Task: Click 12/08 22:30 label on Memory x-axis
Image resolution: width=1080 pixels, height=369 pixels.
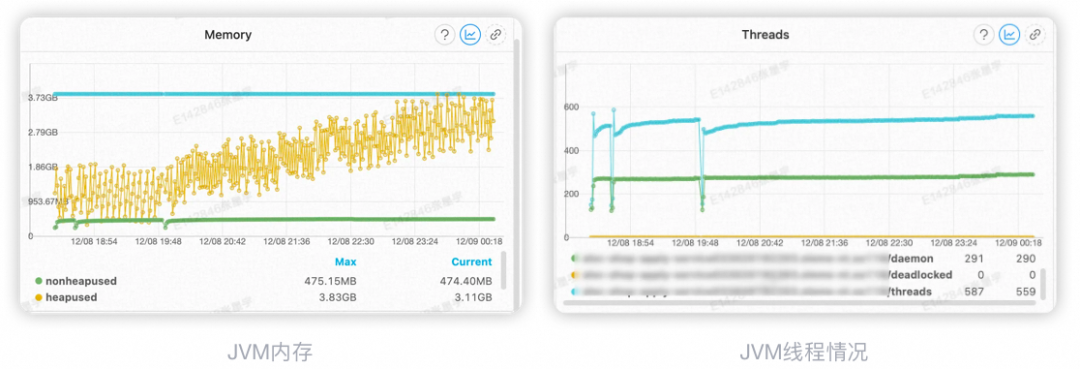Action: 351,242
